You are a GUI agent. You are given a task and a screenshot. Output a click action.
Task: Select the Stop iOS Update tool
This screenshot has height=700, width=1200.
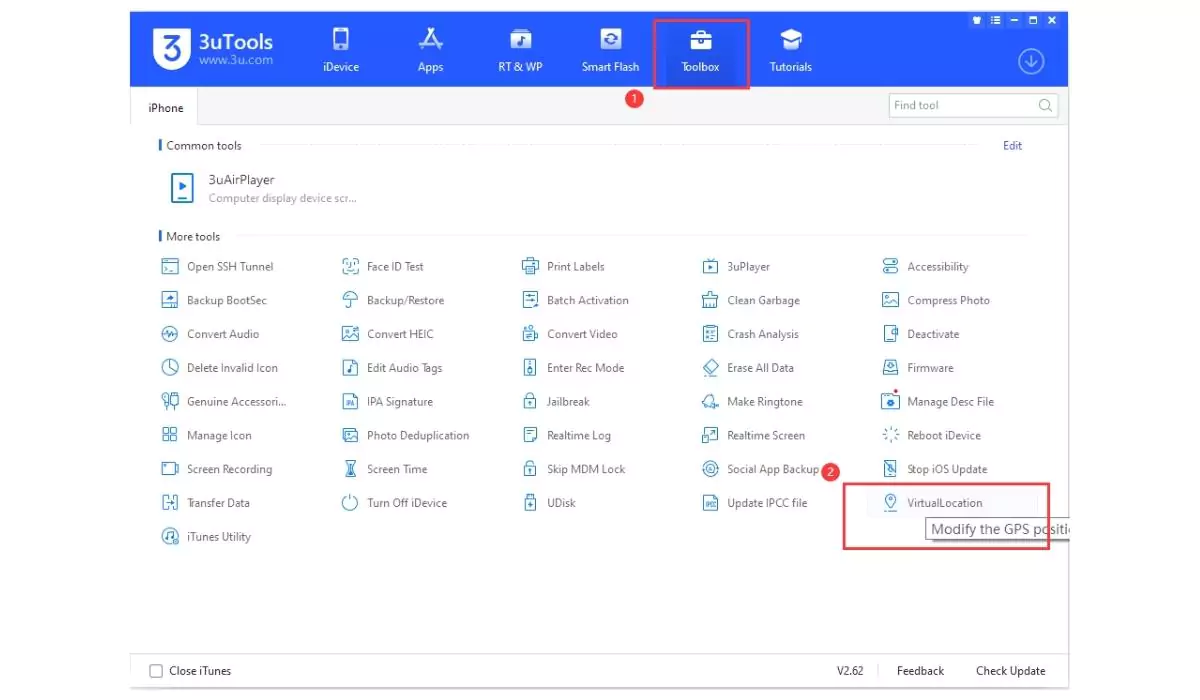click(x=934, y=469)
